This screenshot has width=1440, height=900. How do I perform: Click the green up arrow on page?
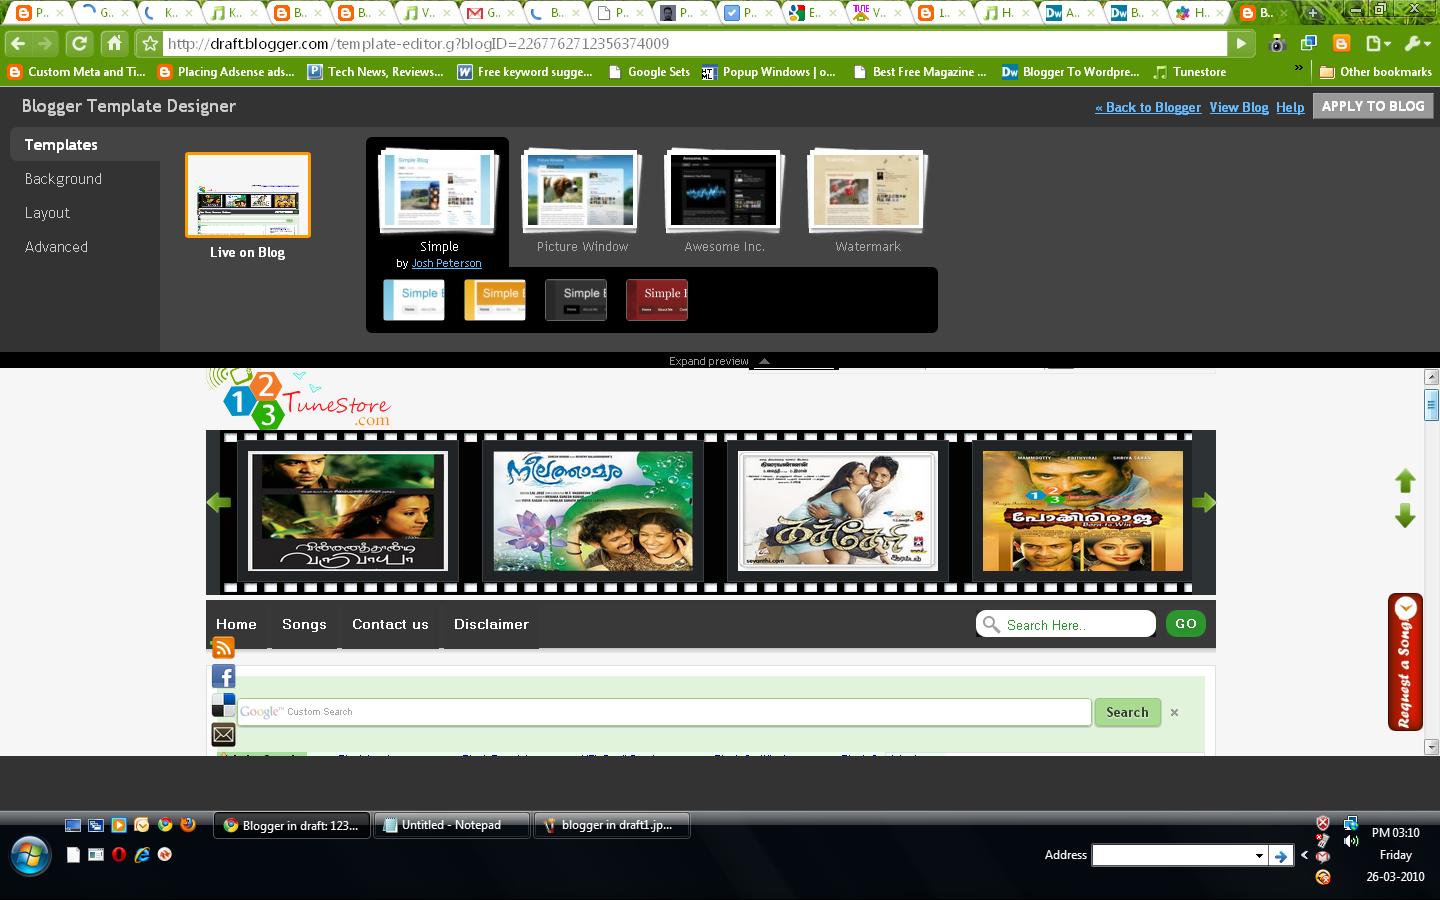[1405, 481]
